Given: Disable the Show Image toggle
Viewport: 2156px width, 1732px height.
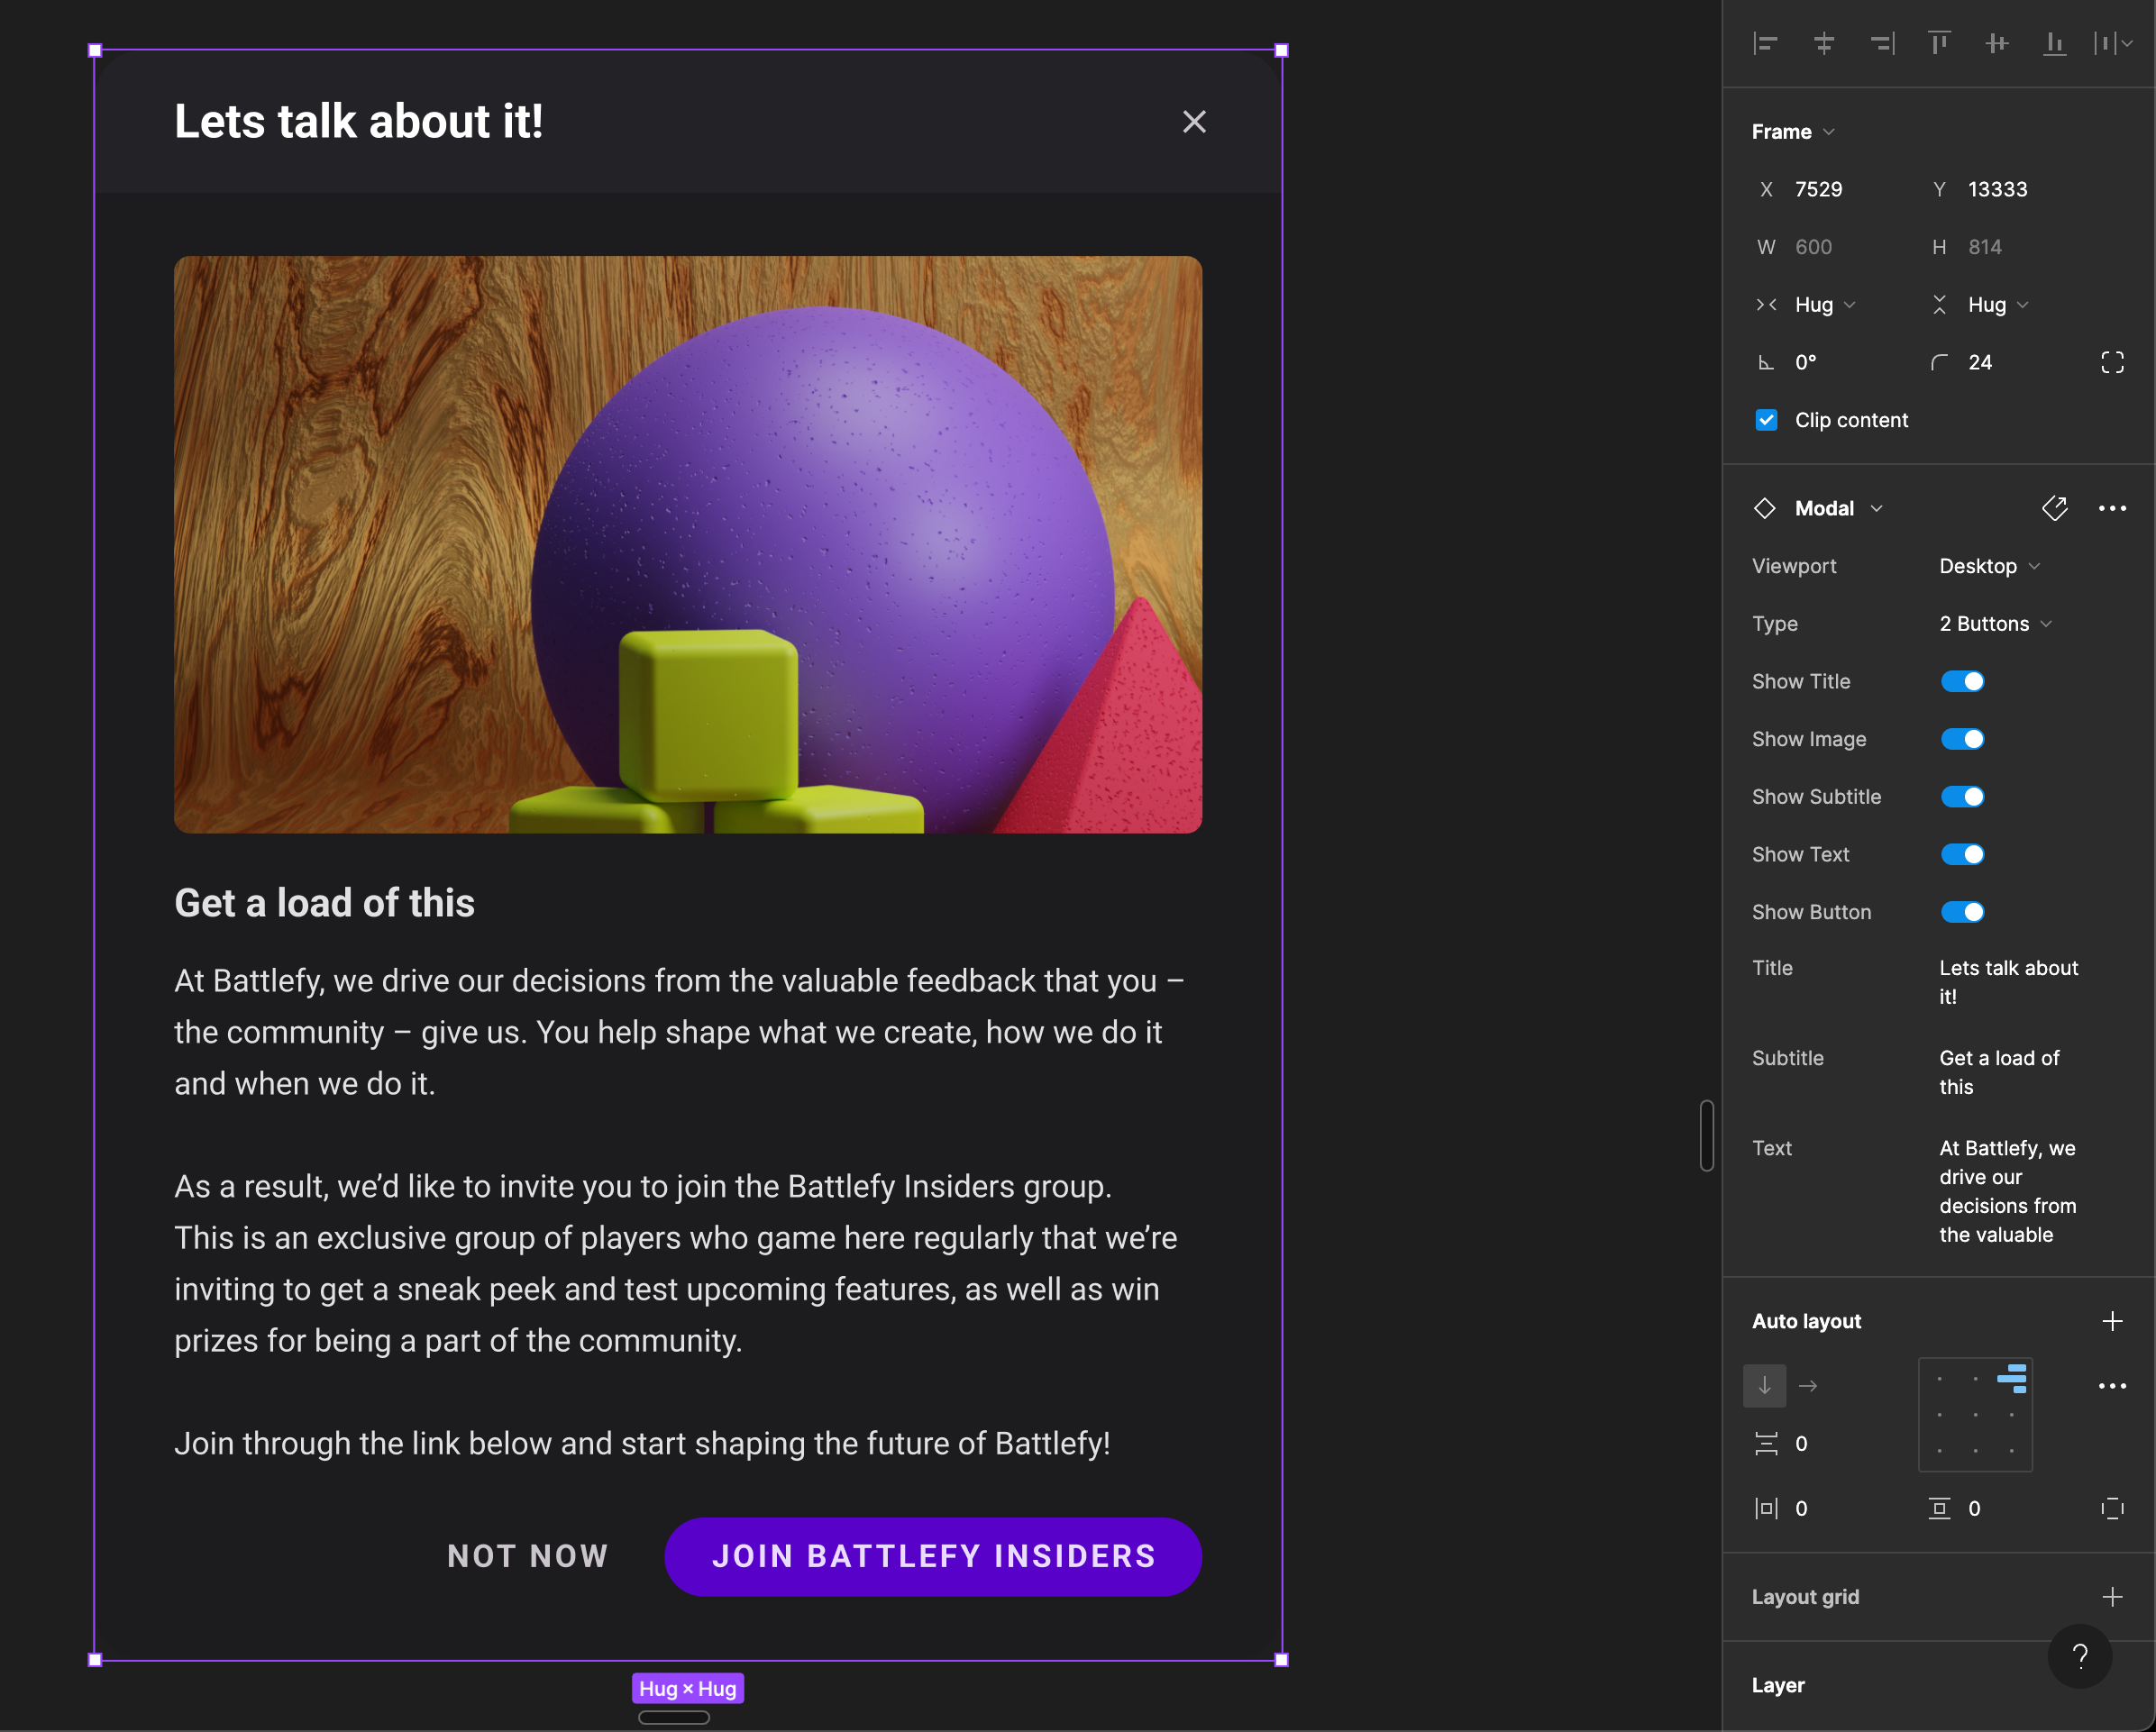Looking at the screenshot, I should [x=1962, y=739].
